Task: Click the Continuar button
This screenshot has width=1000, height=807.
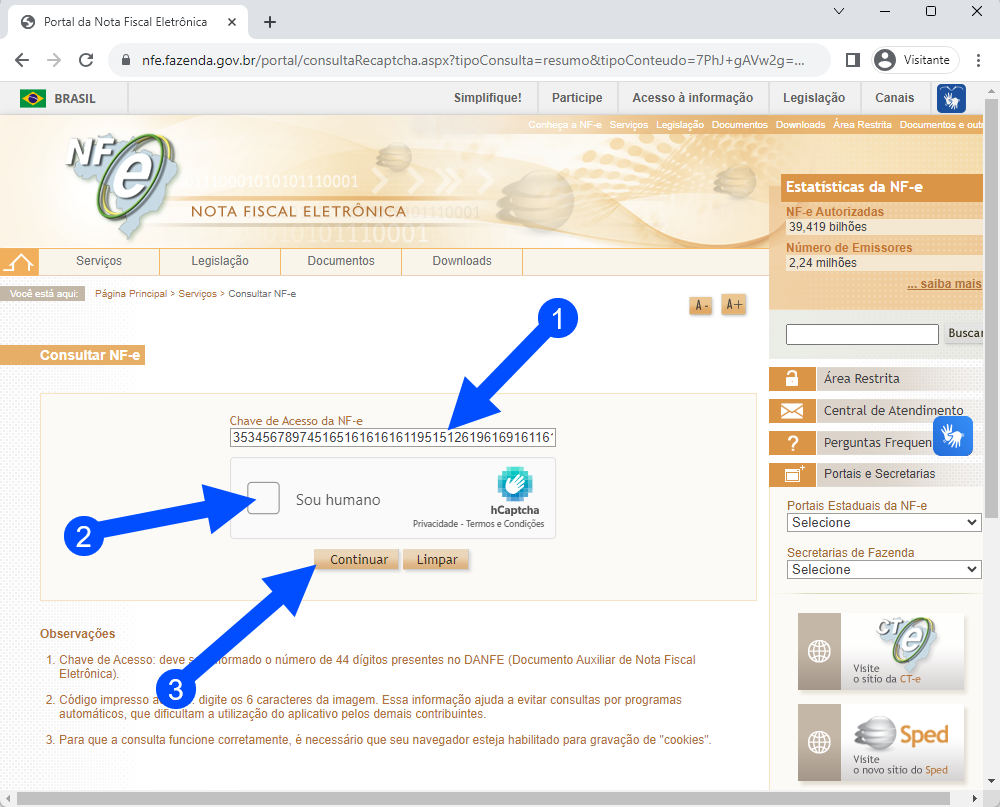Action: coord(357,559)
